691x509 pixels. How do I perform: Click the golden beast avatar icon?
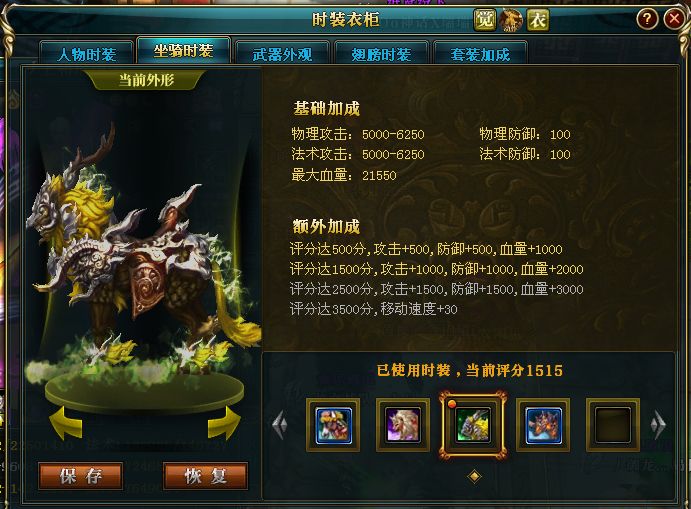[x=511, y=20]
